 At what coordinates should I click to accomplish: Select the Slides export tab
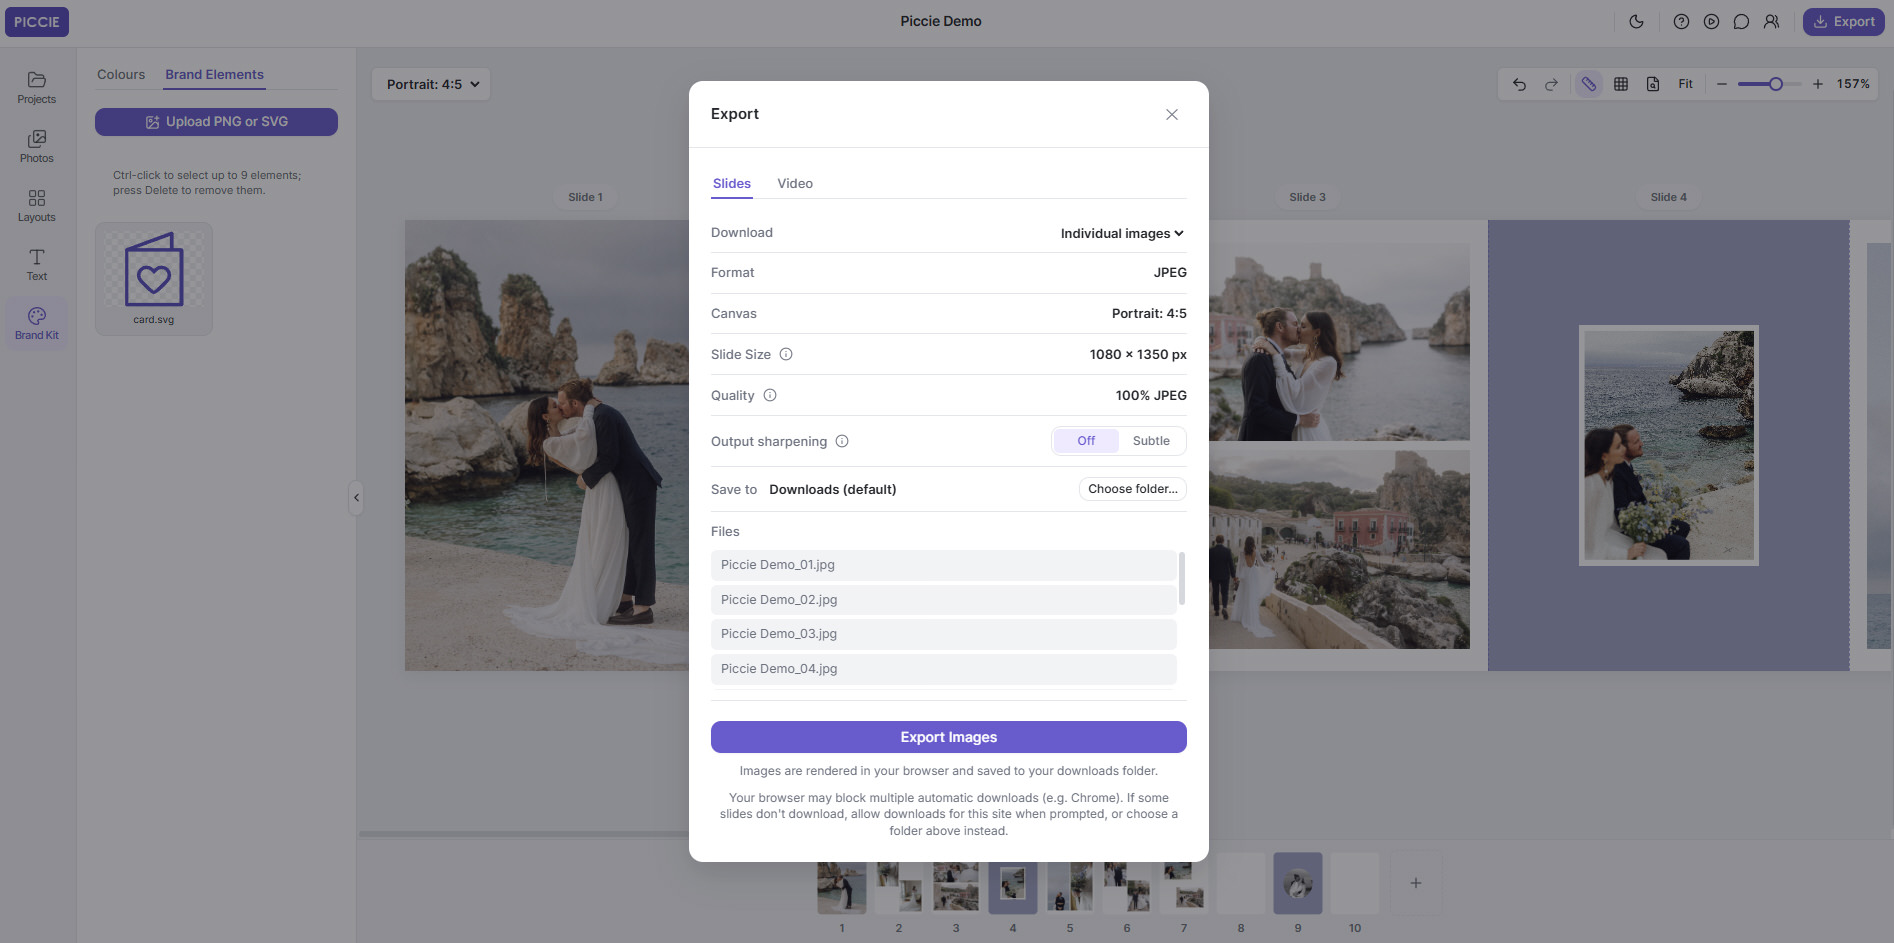pyautogui.click(x=732, y=183)
